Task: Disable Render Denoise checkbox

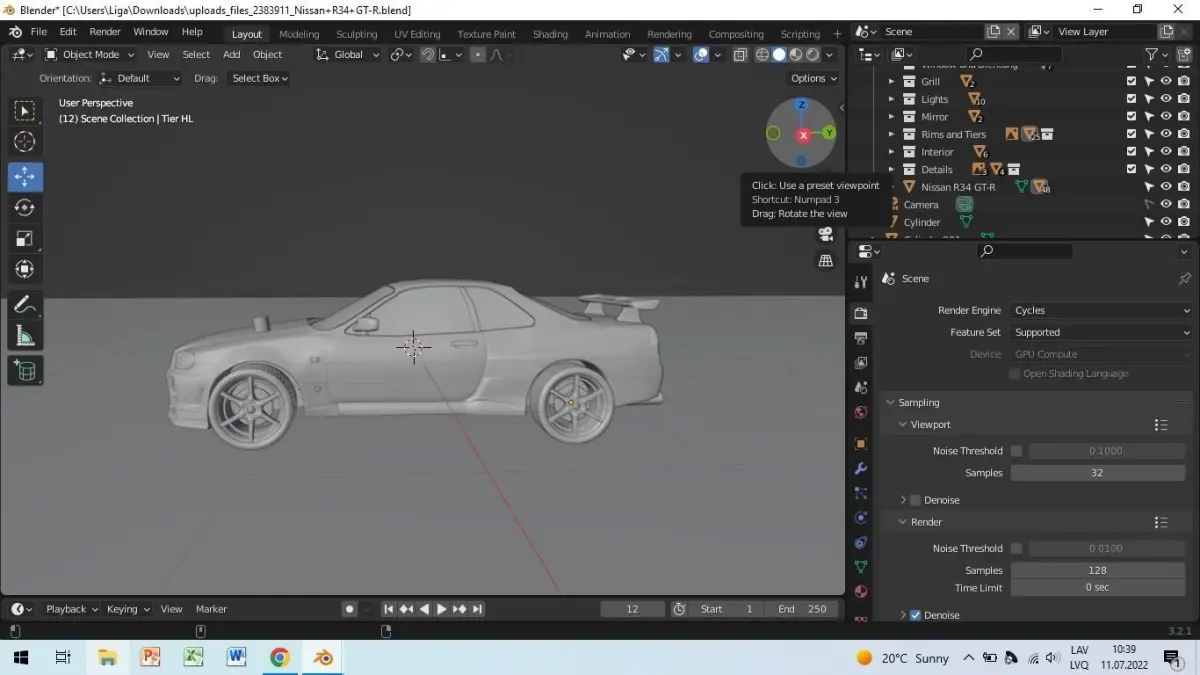Action: tap(915, 615)
